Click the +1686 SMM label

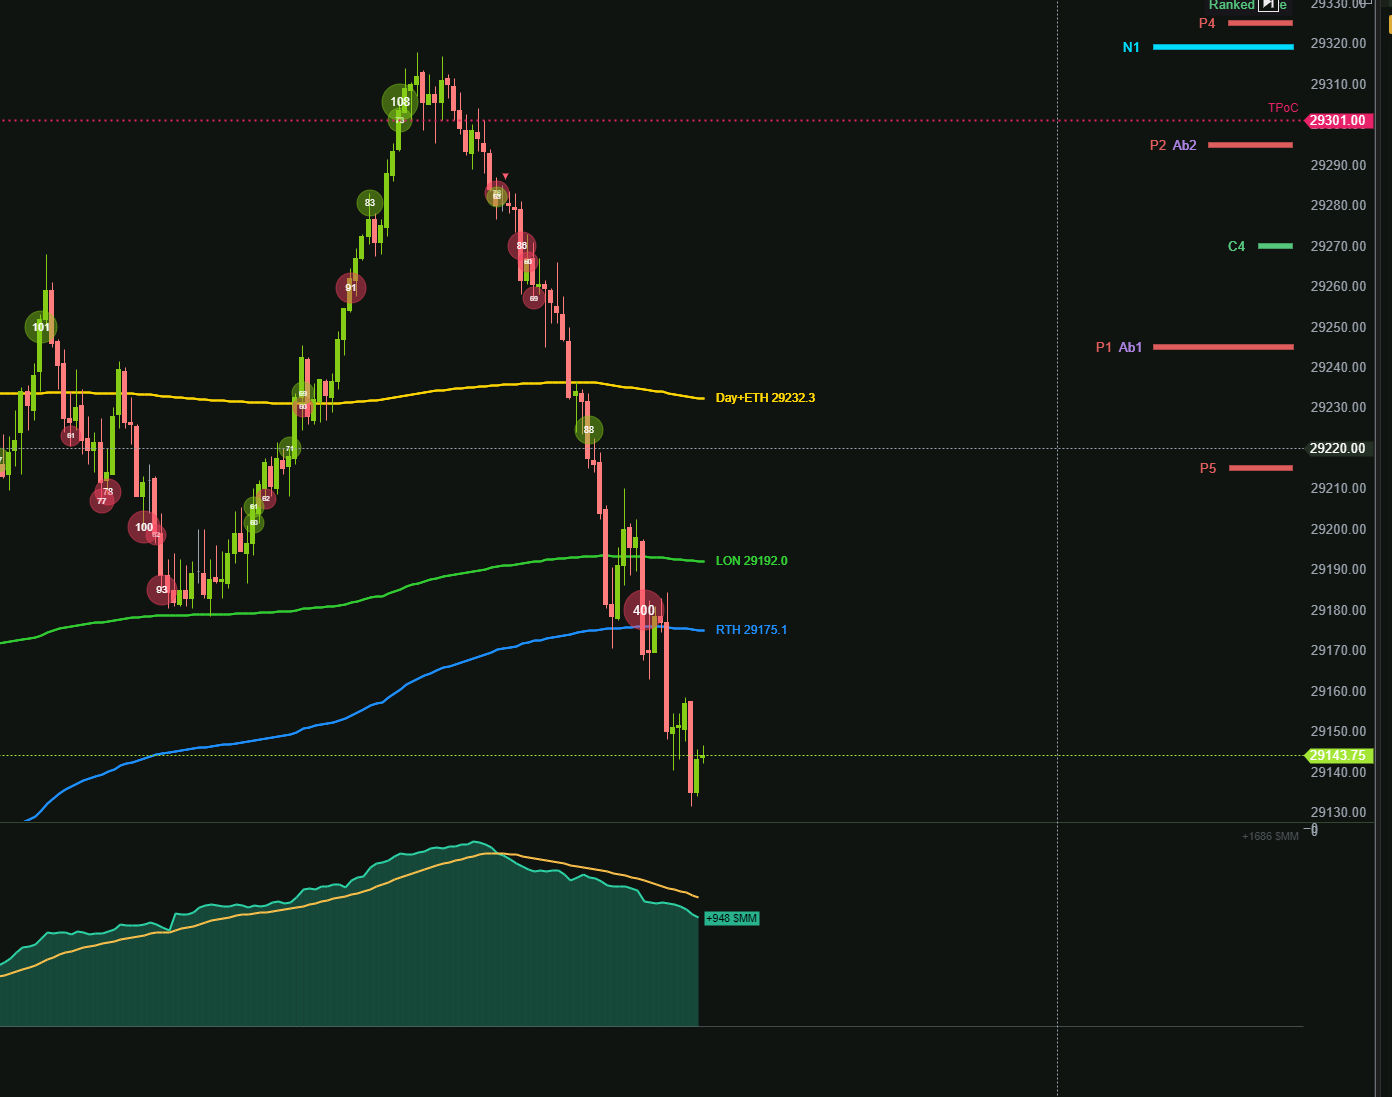[x=1270, y=836]
